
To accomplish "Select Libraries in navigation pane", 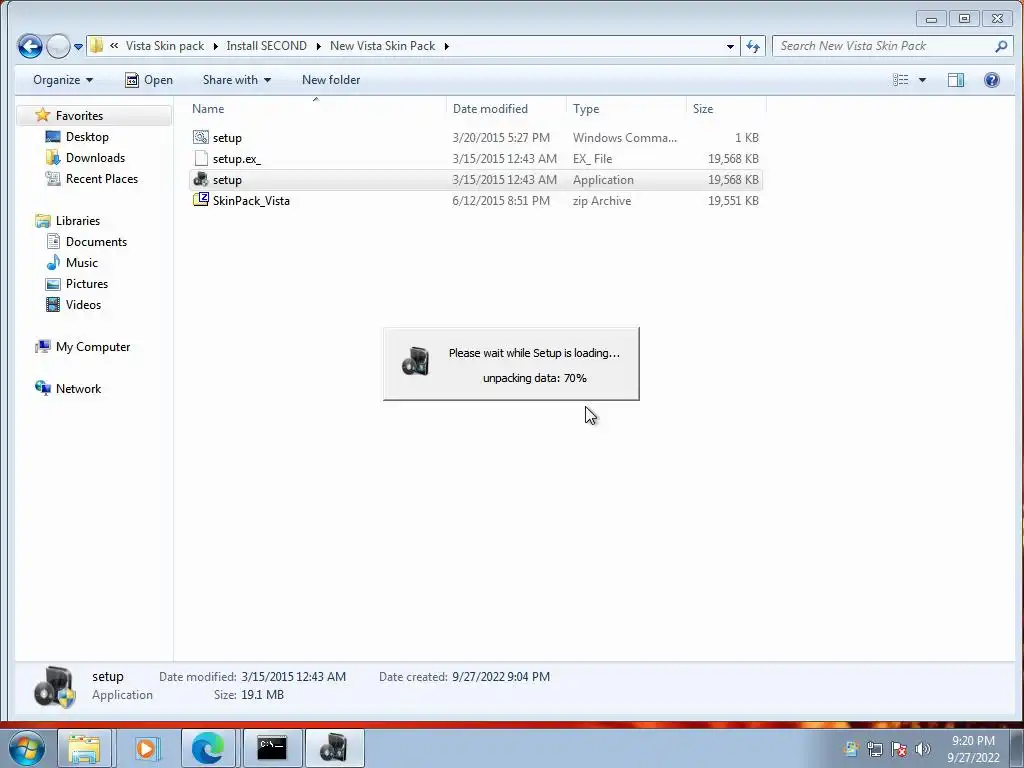I will point(77,221).
